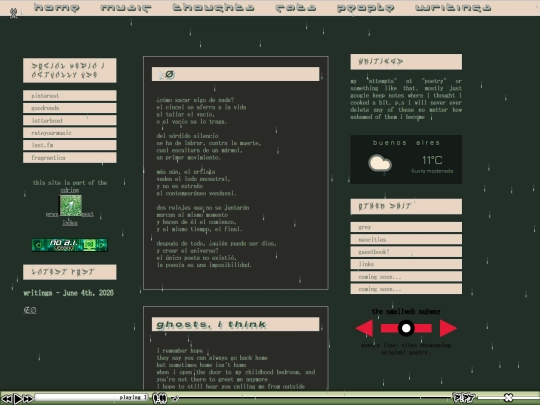This screenshot has height=405, width=540.
Task: Click the first coming soon... entry
Action: click(406, 277)
